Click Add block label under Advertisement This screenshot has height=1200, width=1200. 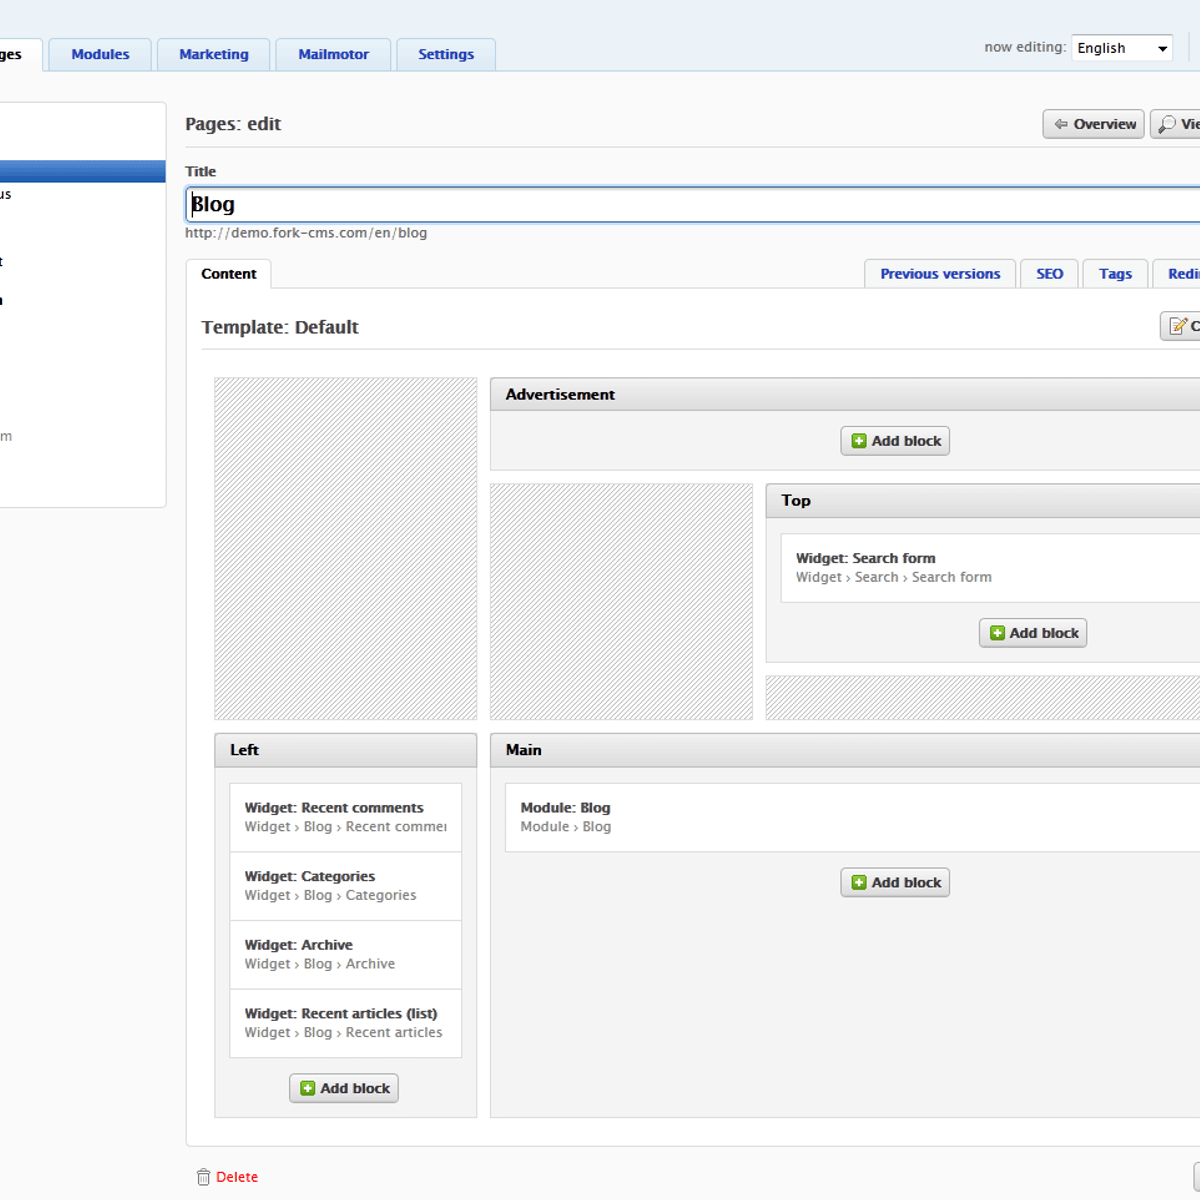tap(906, 441)
